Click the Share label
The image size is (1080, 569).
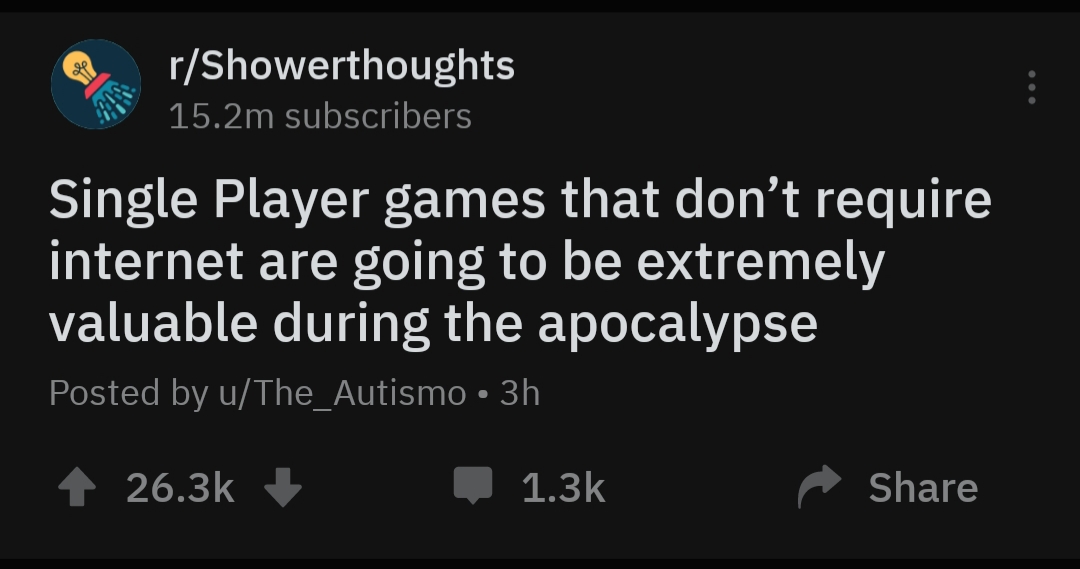923,488
